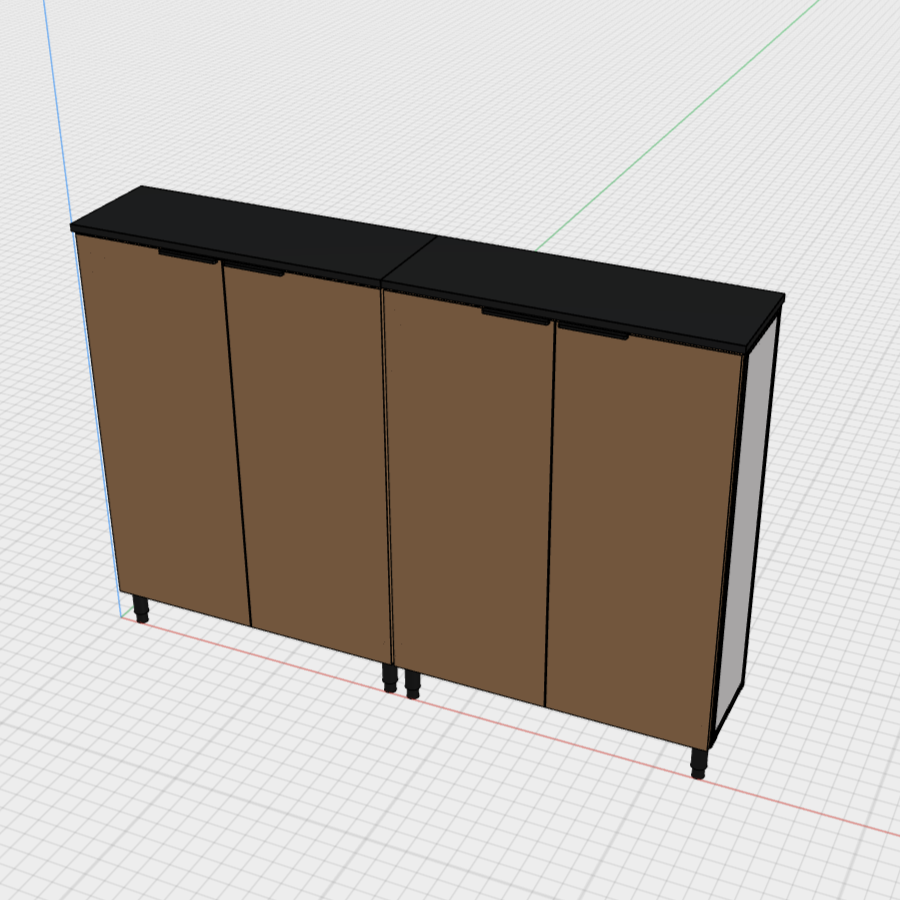
Task: Click the left leg of the center pair
Action: (390, 679)
